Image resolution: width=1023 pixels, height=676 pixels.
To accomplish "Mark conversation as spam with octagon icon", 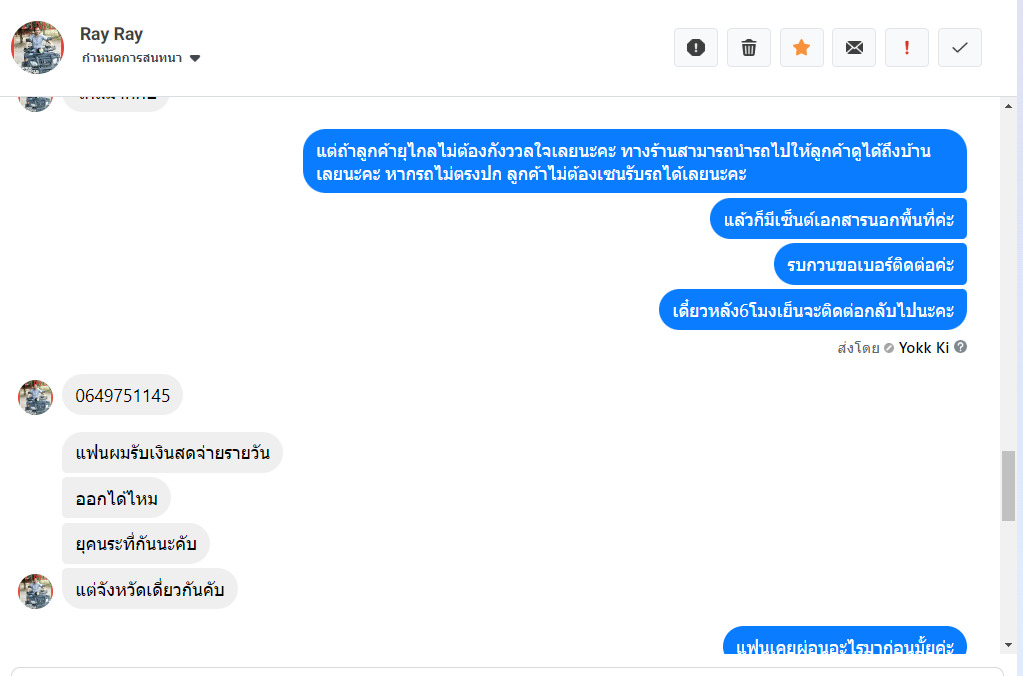I will (x=696, y=47).
